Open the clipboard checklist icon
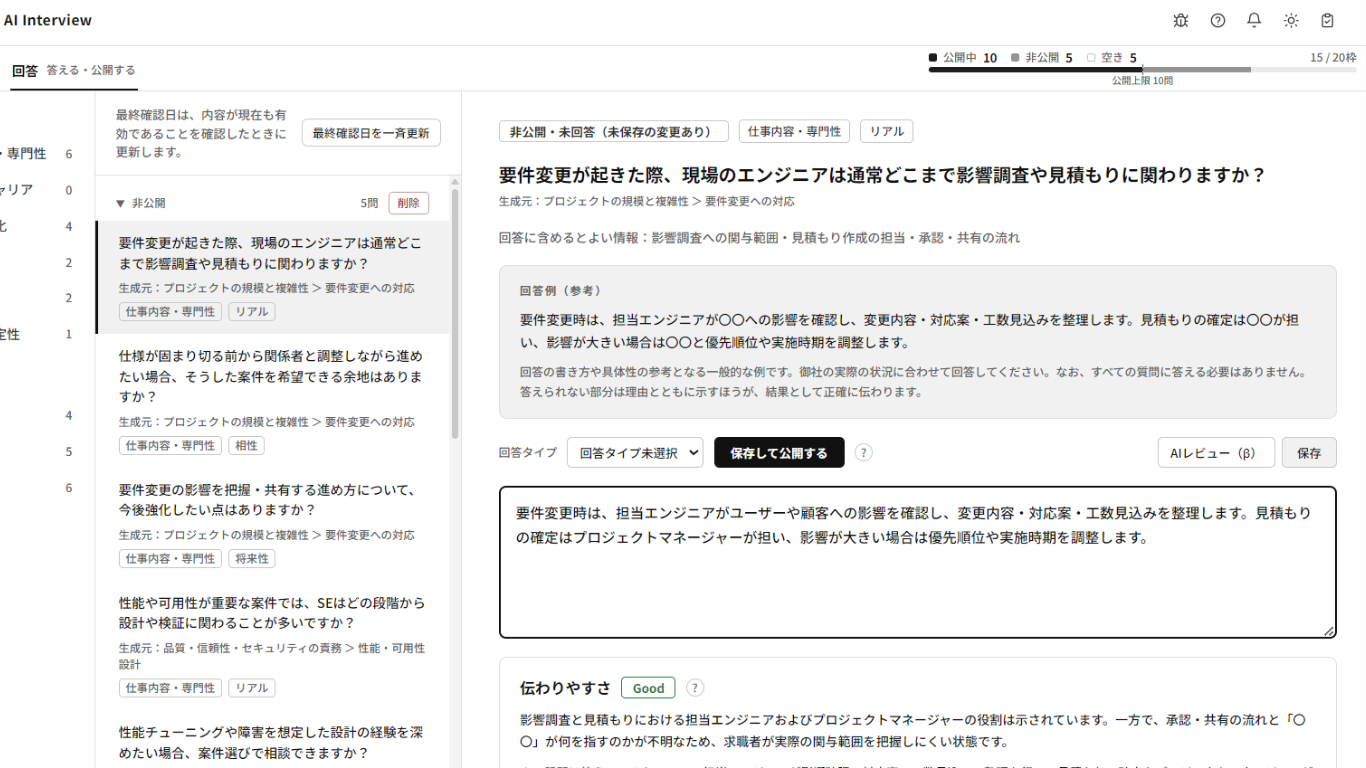This screenshot has width=1366, height=768. (x=1327, y=20)
